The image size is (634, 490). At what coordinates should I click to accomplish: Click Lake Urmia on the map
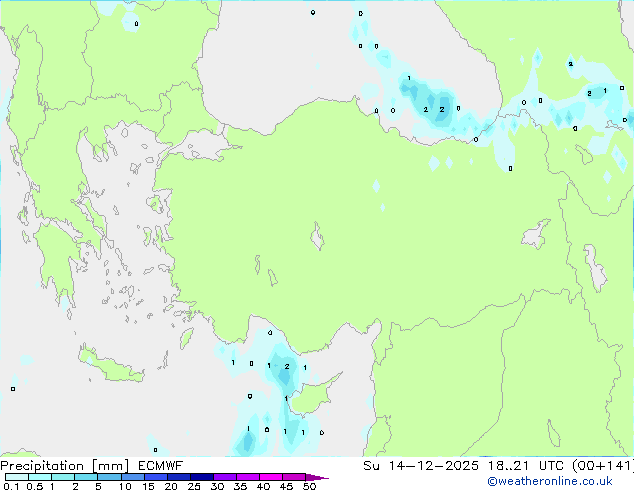pos(595,268)
